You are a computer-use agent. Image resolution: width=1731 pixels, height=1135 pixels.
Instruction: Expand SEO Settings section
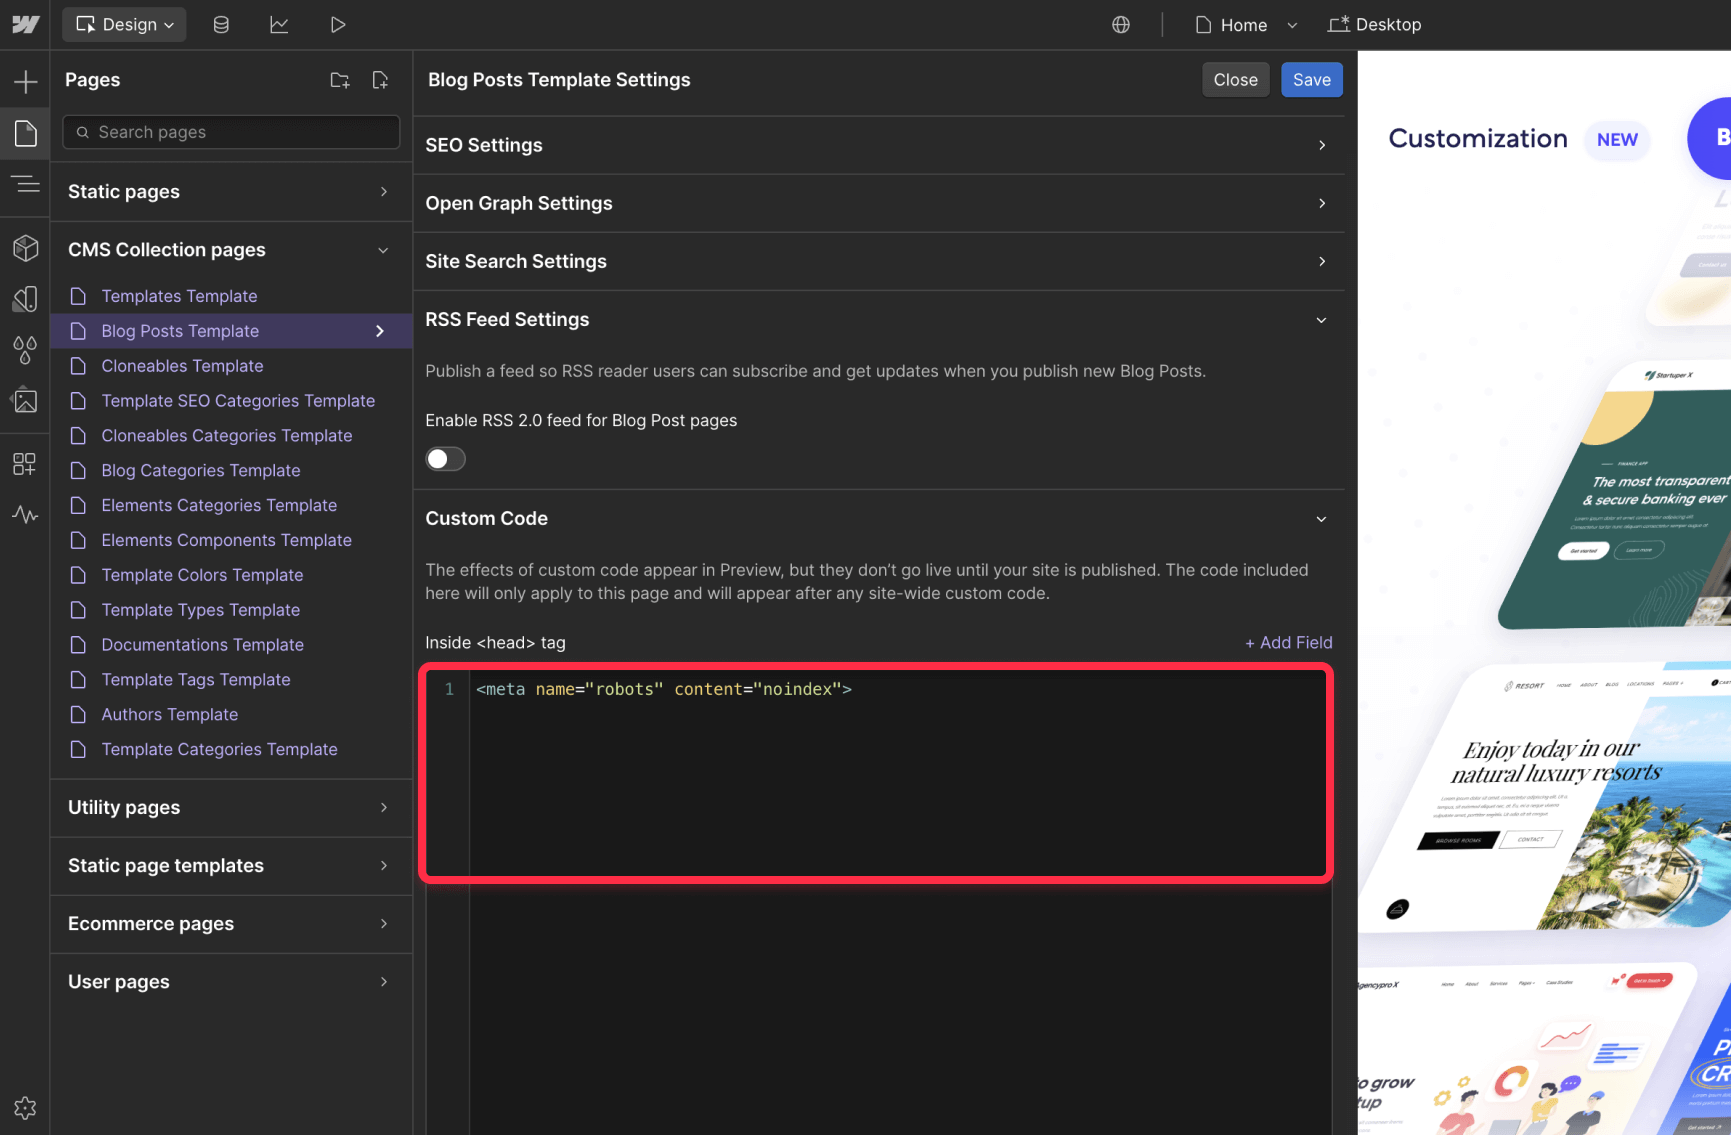point(879,146)
